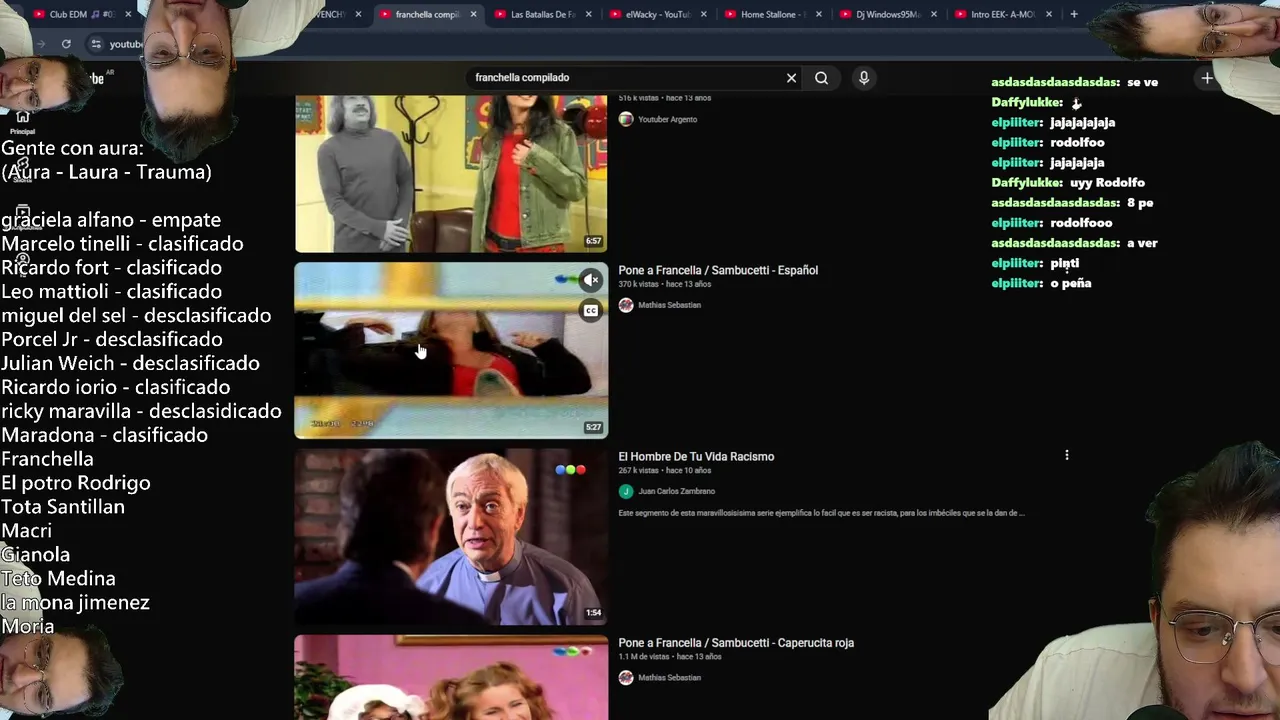Open a new browser tab with the plus
Viewport: 1280px width, 720px height.
[1074, 14]
